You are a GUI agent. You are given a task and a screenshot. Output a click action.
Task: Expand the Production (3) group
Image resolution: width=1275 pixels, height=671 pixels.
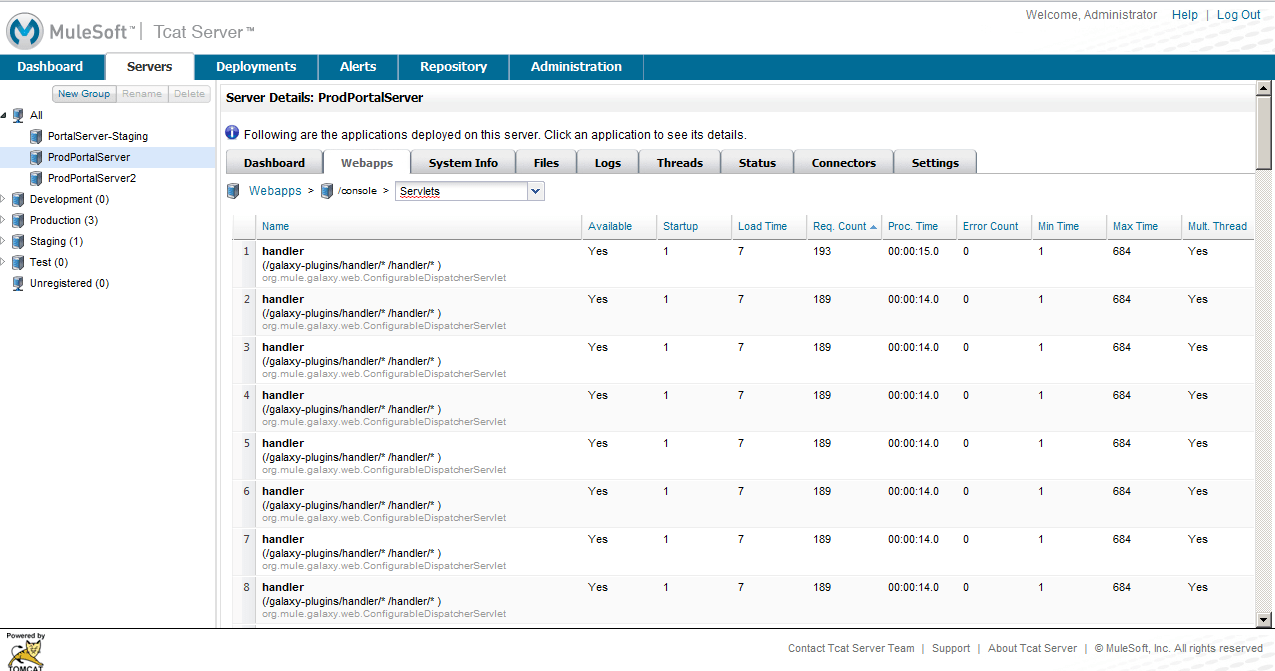[x=4, y=220]
